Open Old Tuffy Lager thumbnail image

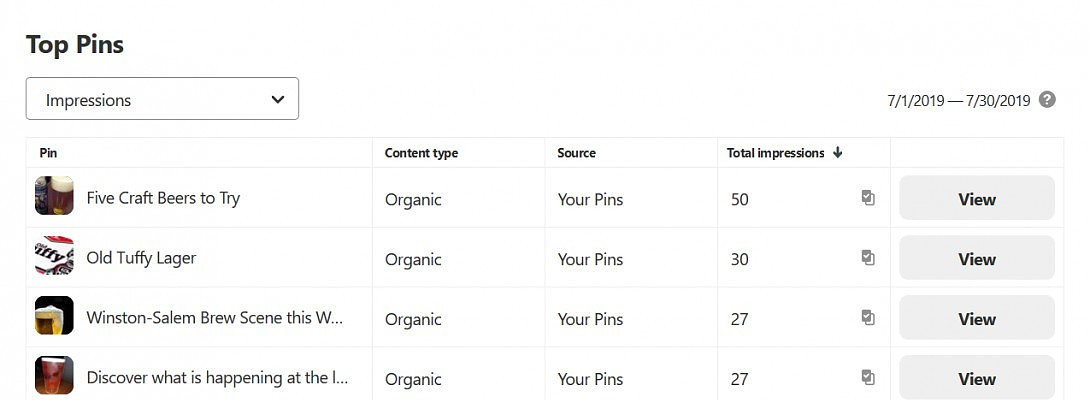pyautogui.click(x=54, y=256)
